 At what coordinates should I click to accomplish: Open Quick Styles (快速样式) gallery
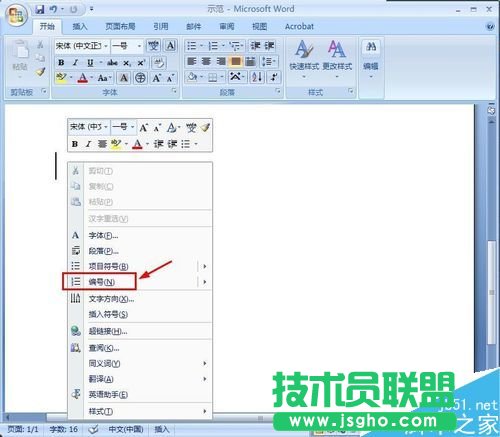tap(304, 59)
